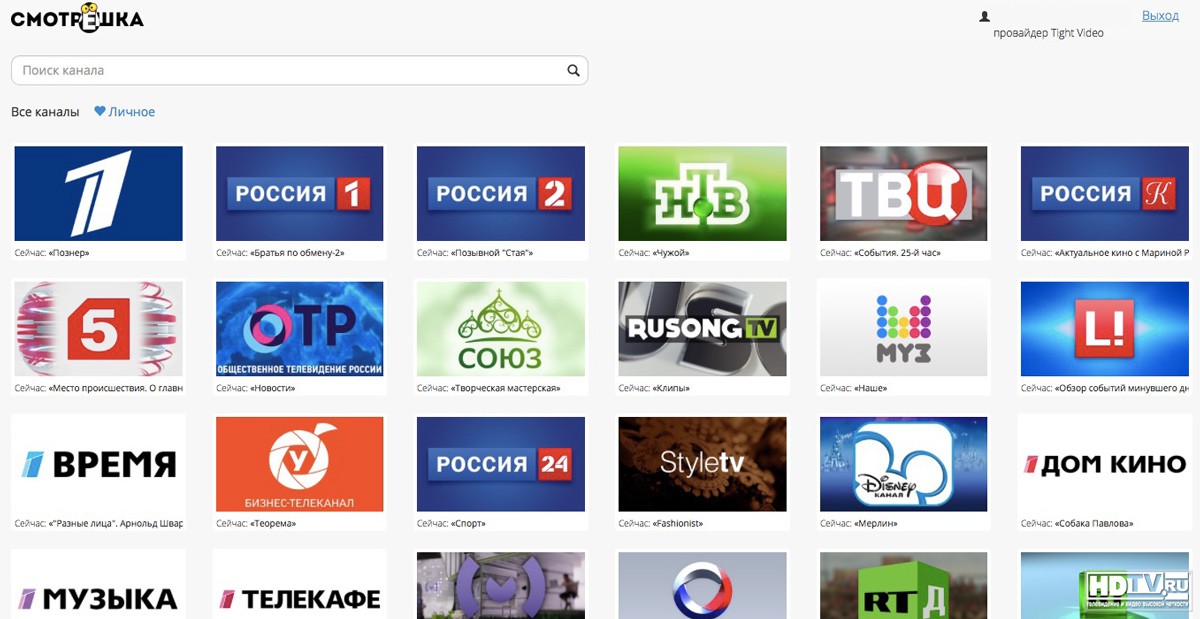Open the Пятый канал thumbnail
Viewport: 1200px width, 619px height.
(99, 329)
